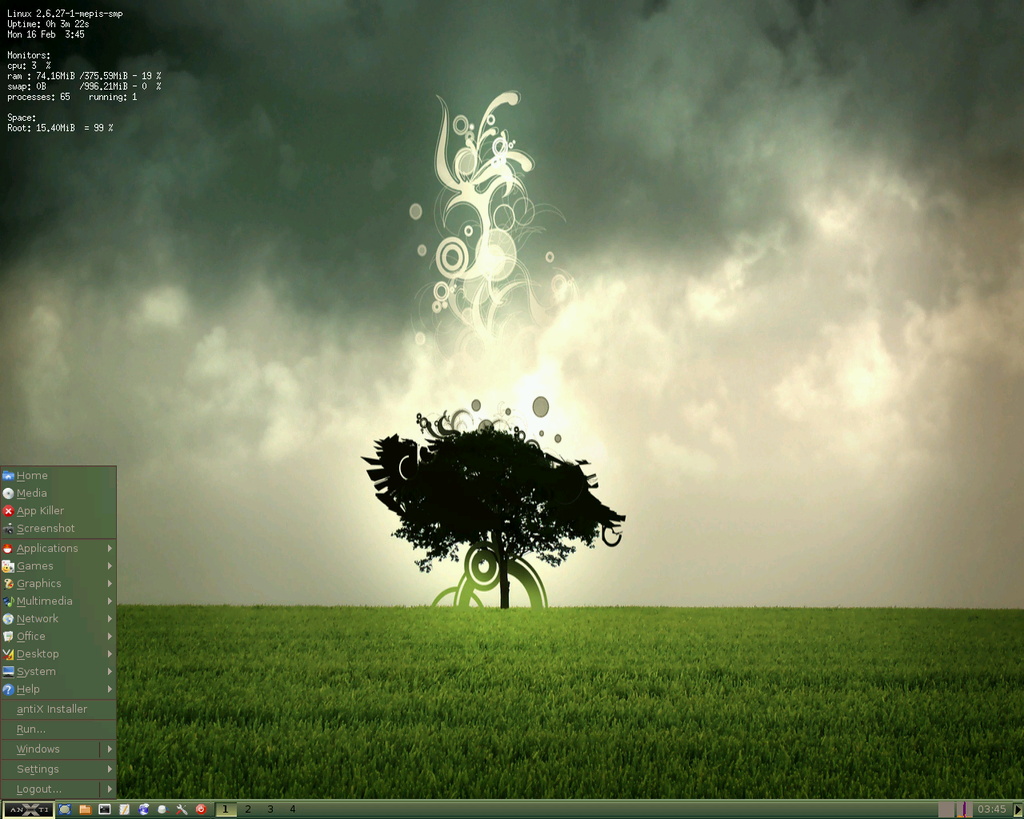Image resolution: width=1024 pixels, height=819 pixels.
Task: Expand the Multimedia submenu
Action: (x=44, y=601)
